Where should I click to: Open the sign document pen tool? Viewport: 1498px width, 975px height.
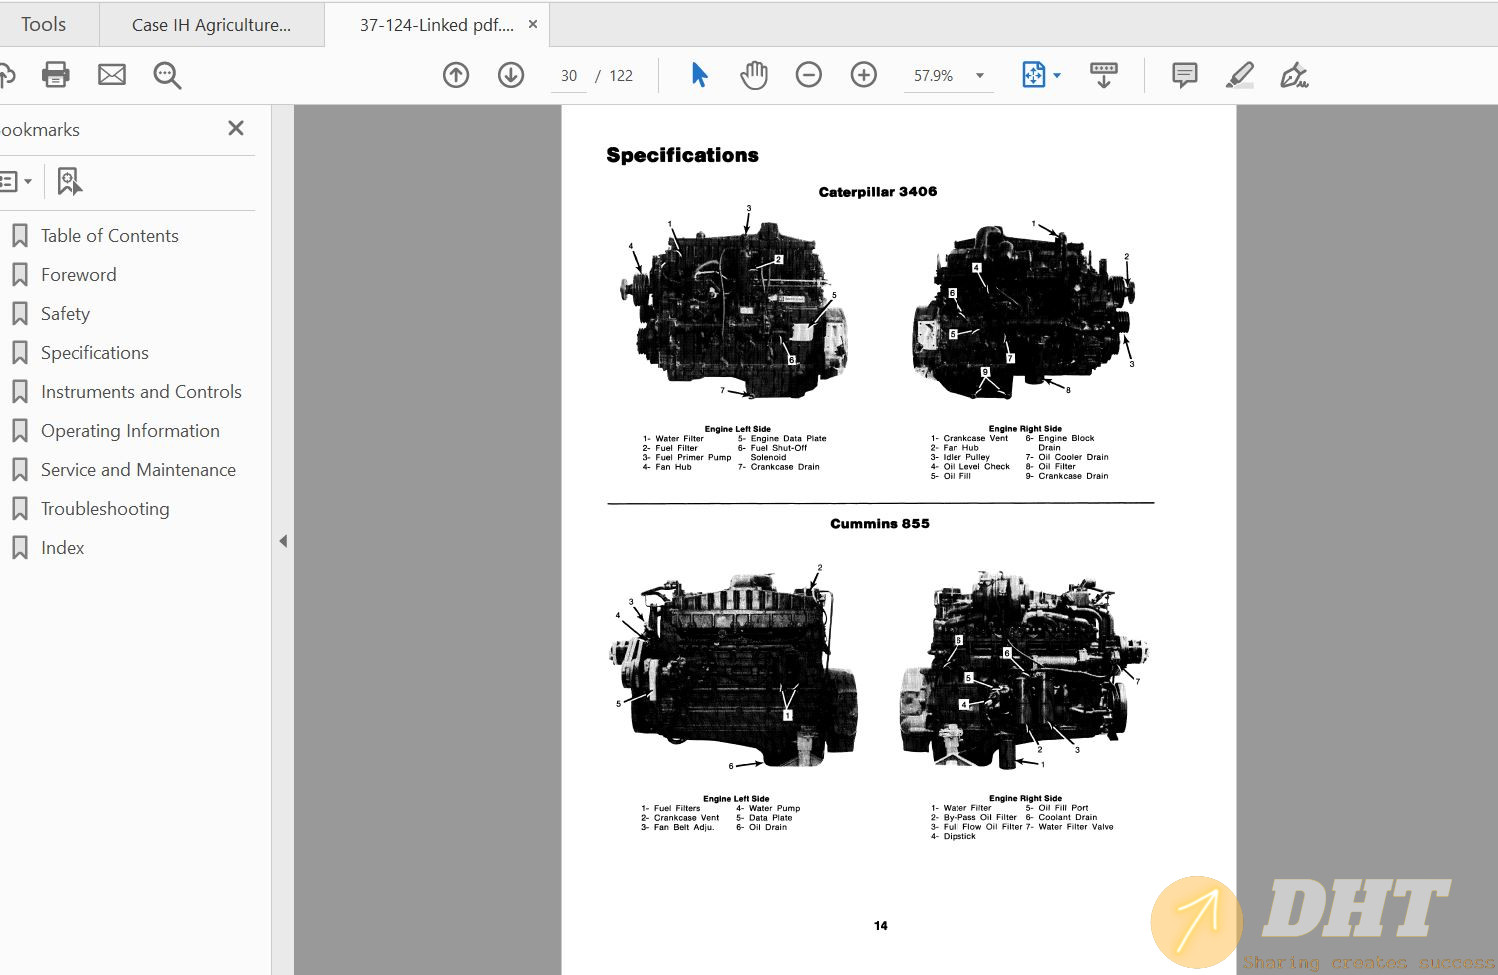(1294, 75)
